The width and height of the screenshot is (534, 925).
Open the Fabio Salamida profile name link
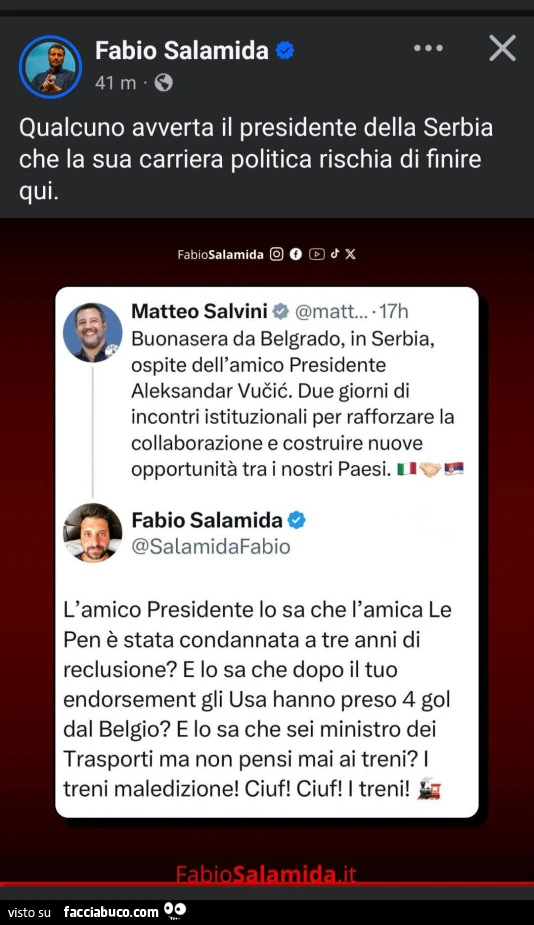click(x=182, y=51)
